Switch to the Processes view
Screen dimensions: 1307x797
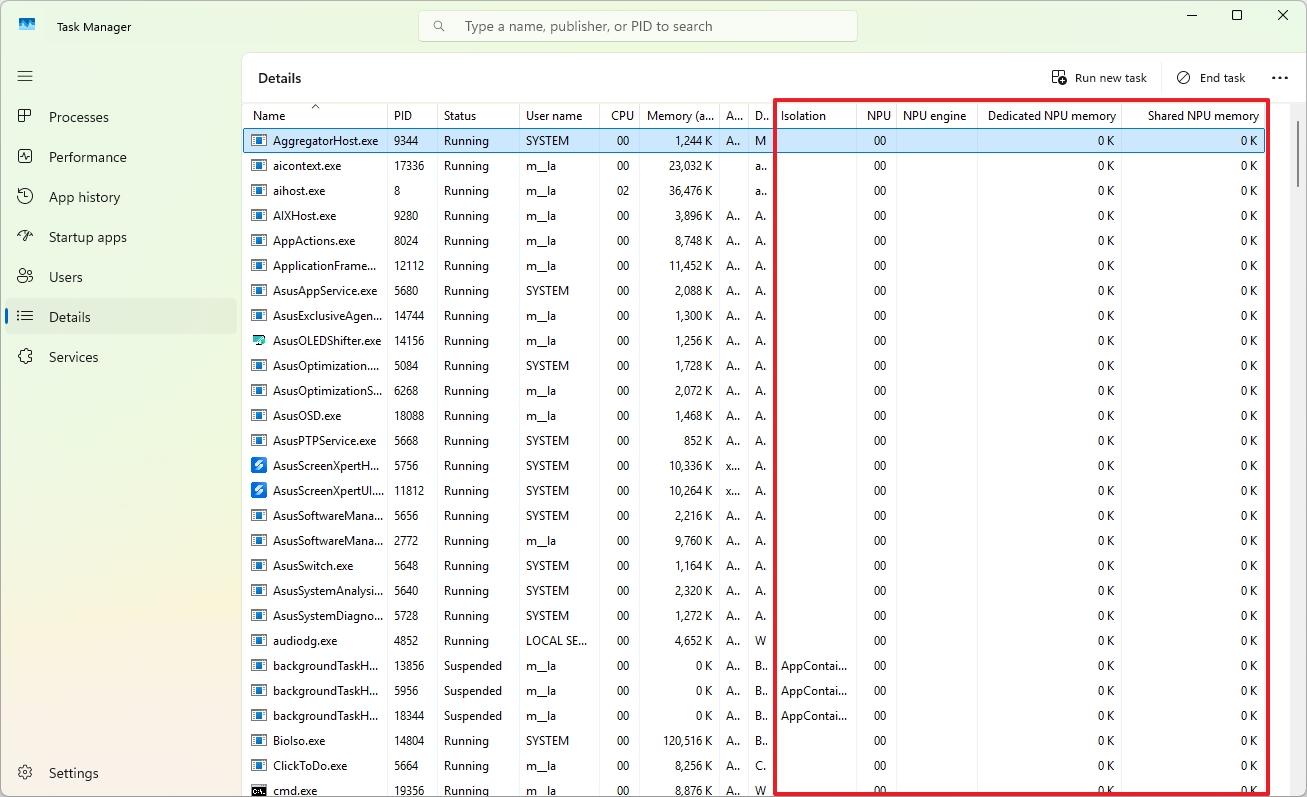[80, 117]
